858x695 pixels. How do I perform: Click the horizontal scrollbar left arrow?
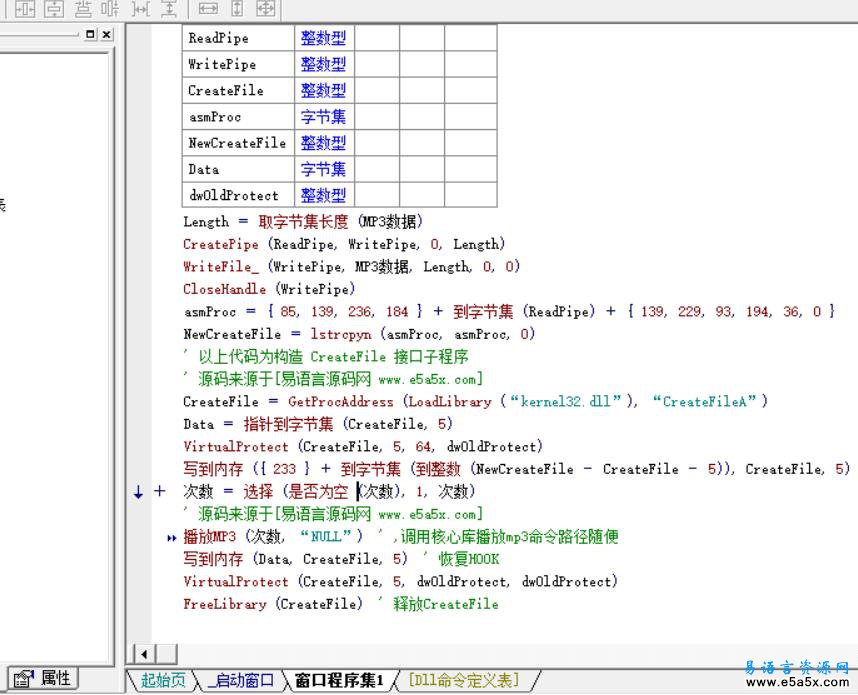tap(144, 653)
